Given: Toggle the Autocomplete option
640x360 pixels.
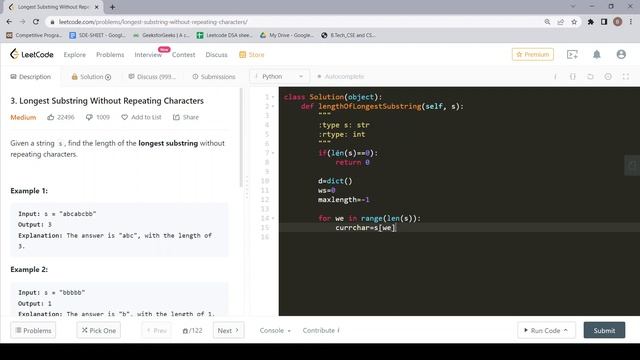Looking at the screenshot, I should click(x=340, y=76).
